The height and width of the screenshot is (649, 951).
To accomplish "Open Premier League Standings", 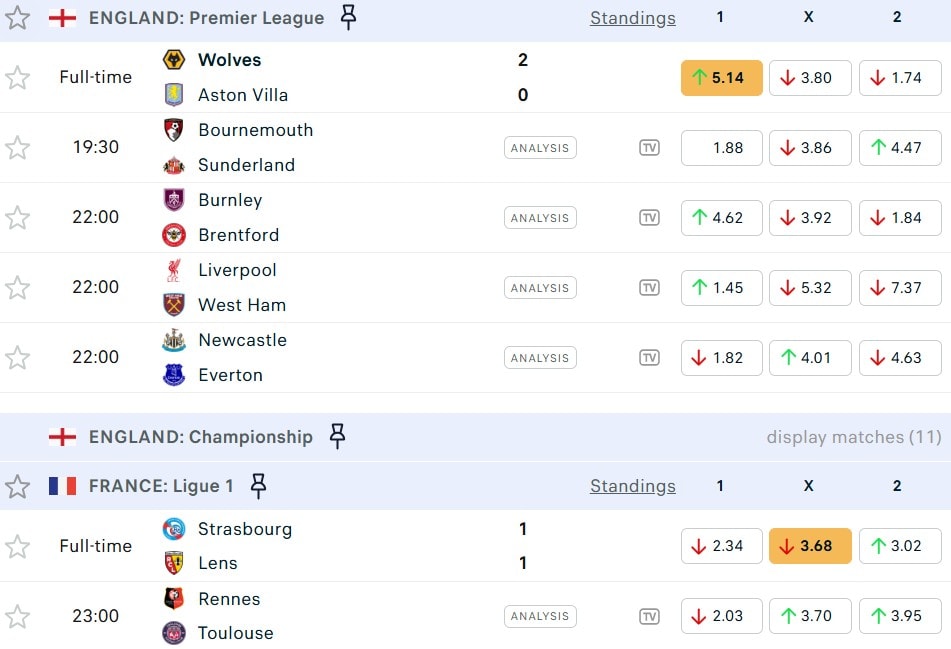I will pyautogui.click(x=632, y=18).
